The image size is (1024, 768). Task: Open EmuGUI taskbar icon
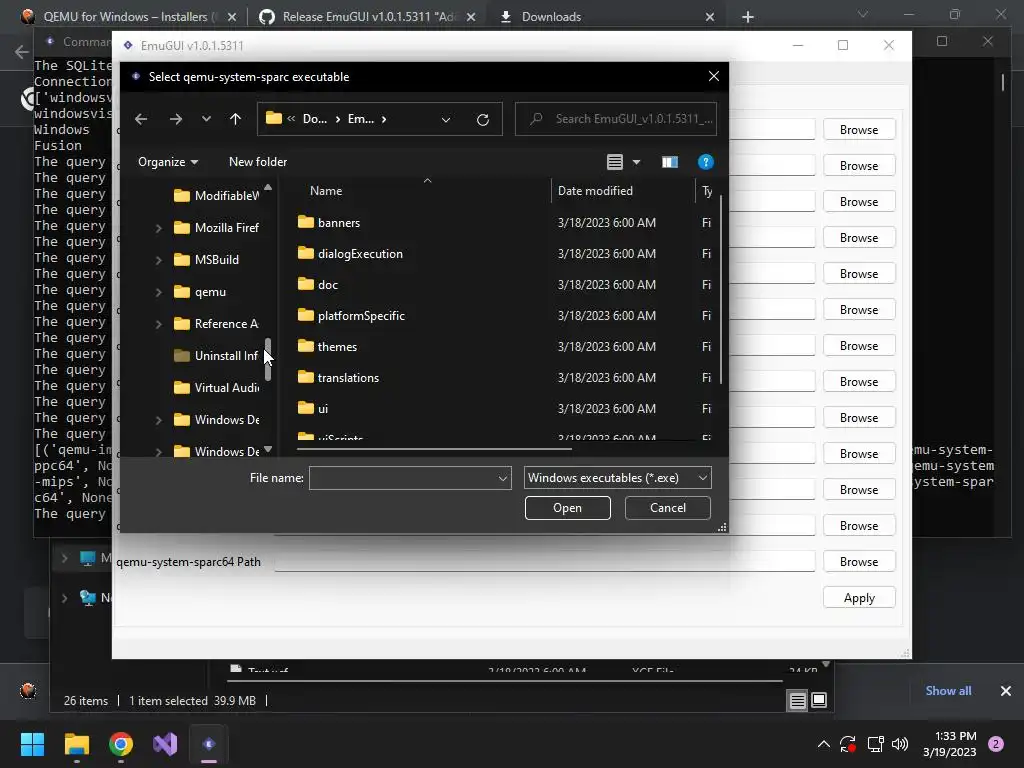click(209, 744)
